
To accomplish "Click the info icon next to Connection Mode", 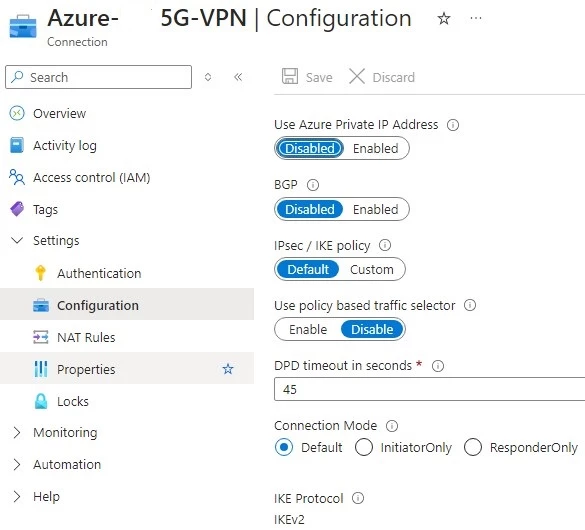I will (x=392, y=426).
